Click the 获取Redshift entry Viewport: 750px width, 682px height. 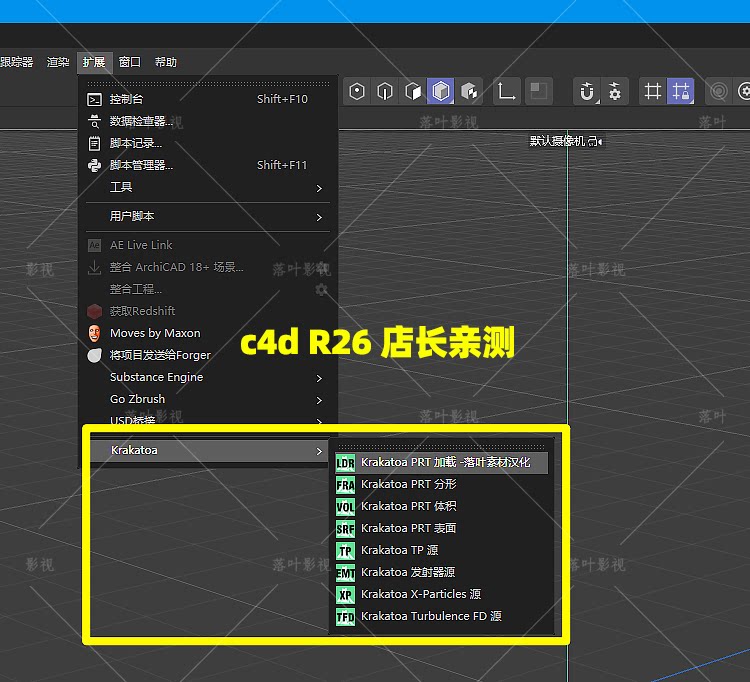point(208,311)
